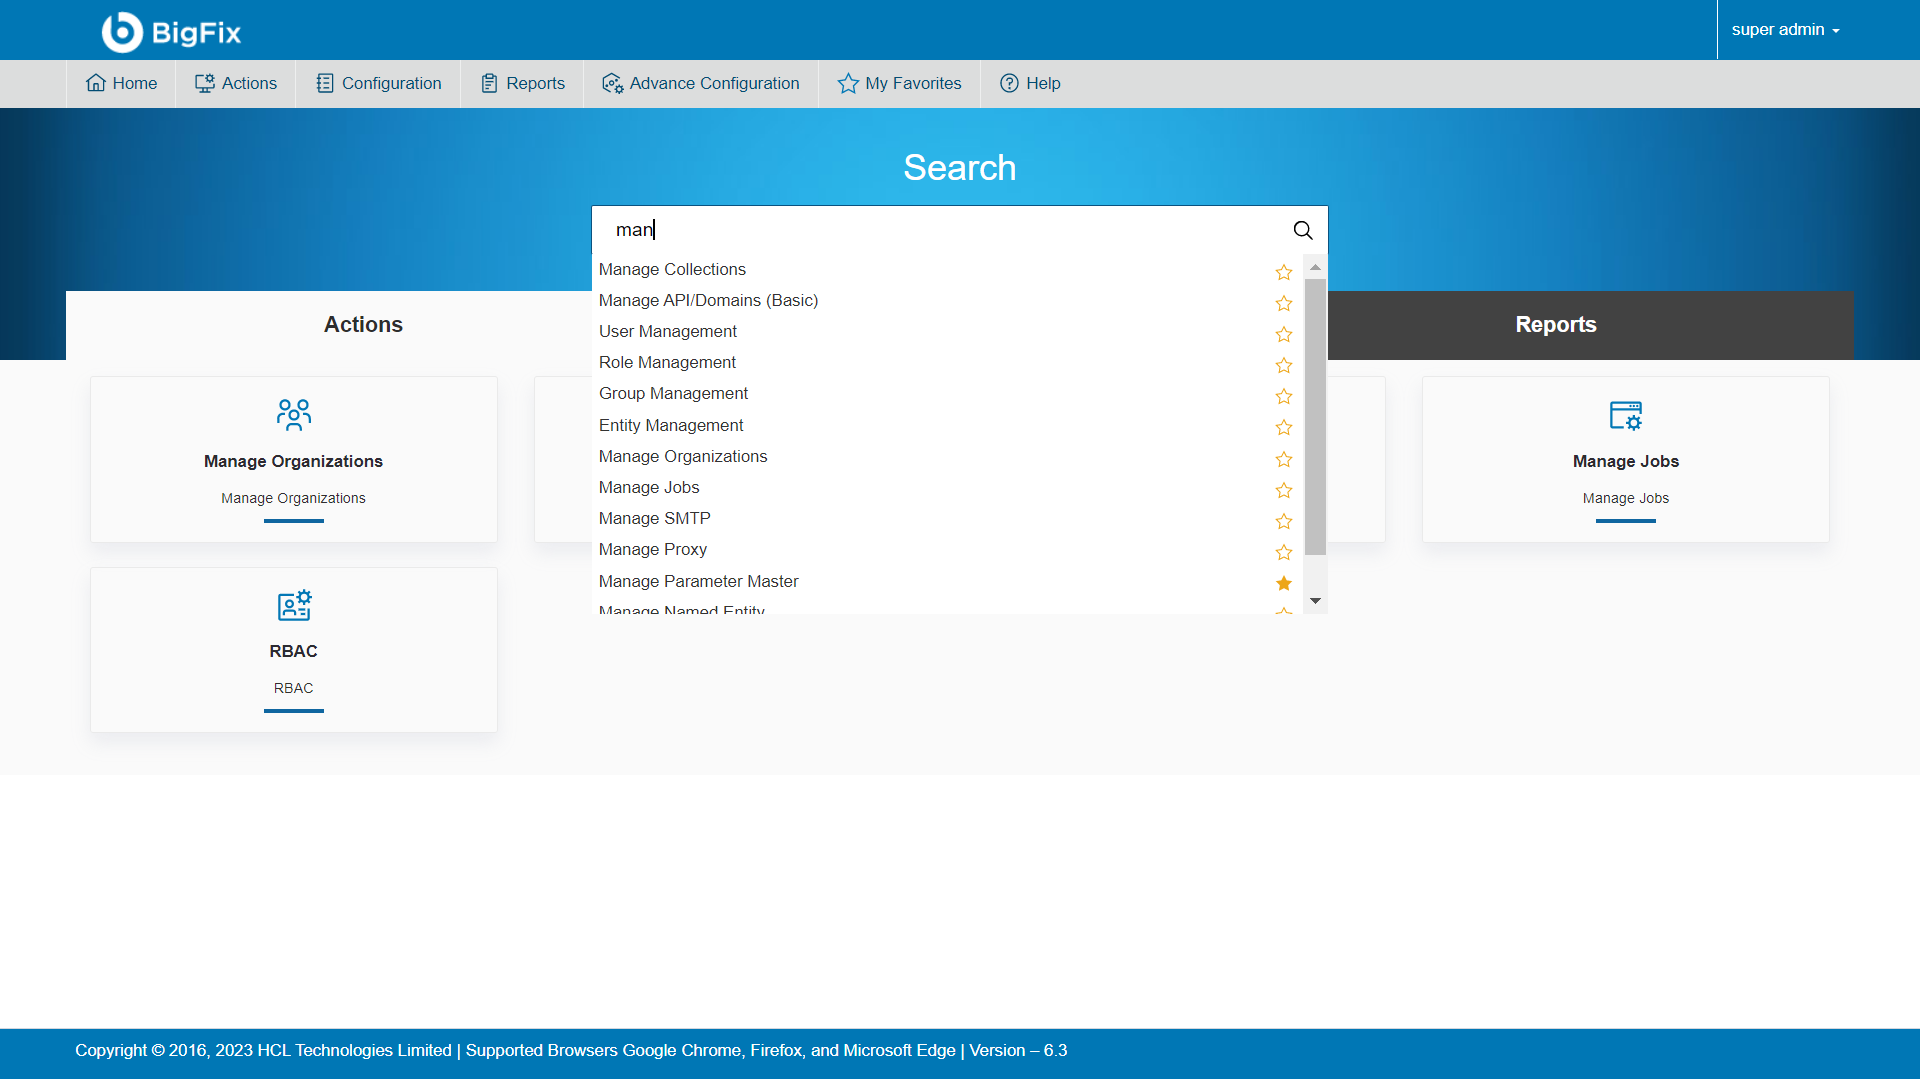The width and height of the screenshot is (1920, 1080).
Task: Open My Favorites in the navbar
Action: (899, 83)
